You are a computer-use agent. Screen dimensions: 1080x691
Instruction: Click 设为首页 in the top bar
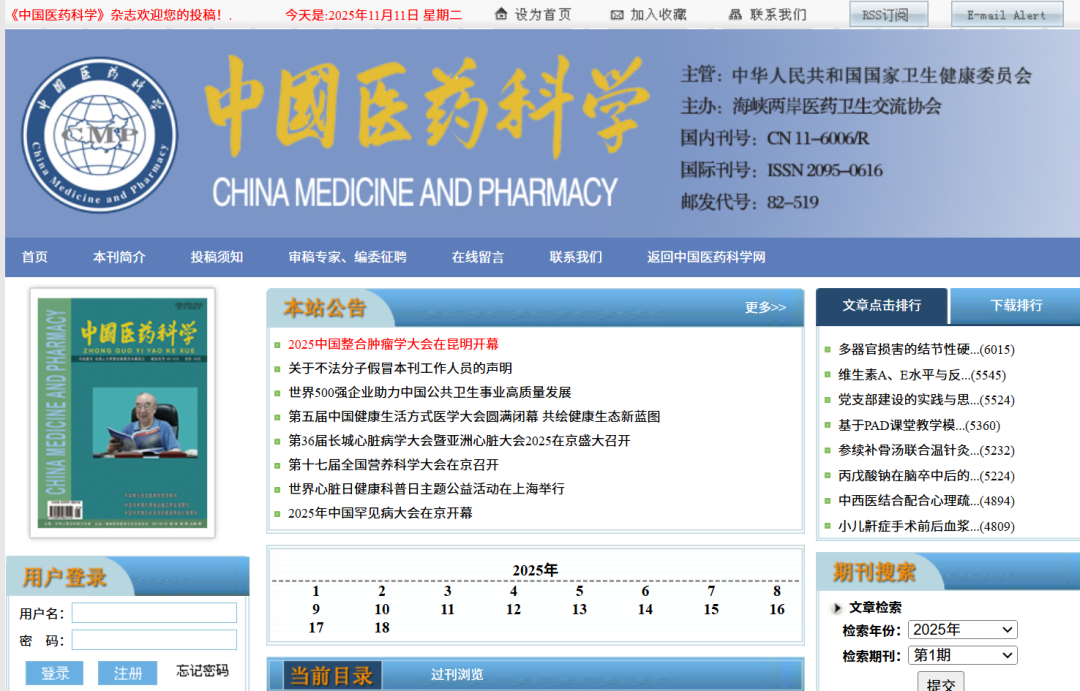(543, 14)
